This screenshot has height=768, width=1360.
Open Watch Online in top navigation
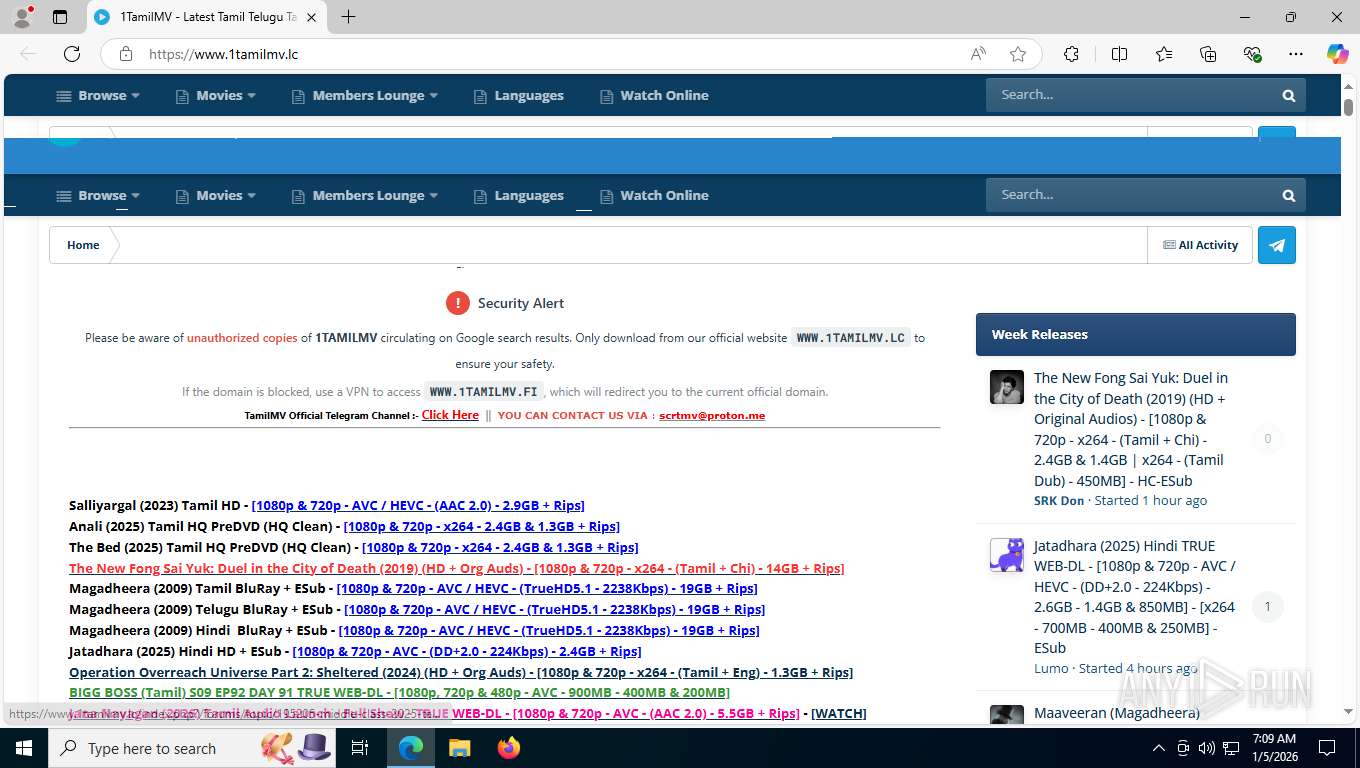pos(654,96)
